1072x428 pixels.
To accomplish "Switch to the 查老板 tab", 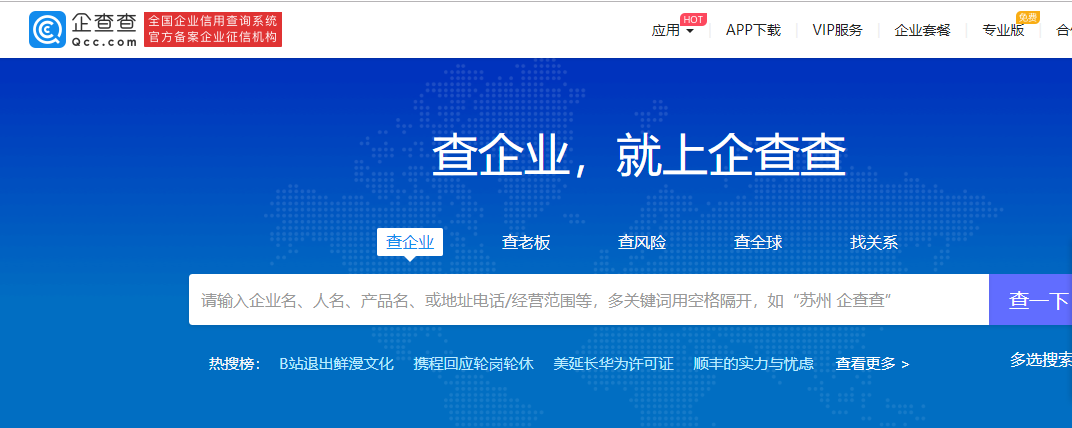I will click(x=526, y=243).
